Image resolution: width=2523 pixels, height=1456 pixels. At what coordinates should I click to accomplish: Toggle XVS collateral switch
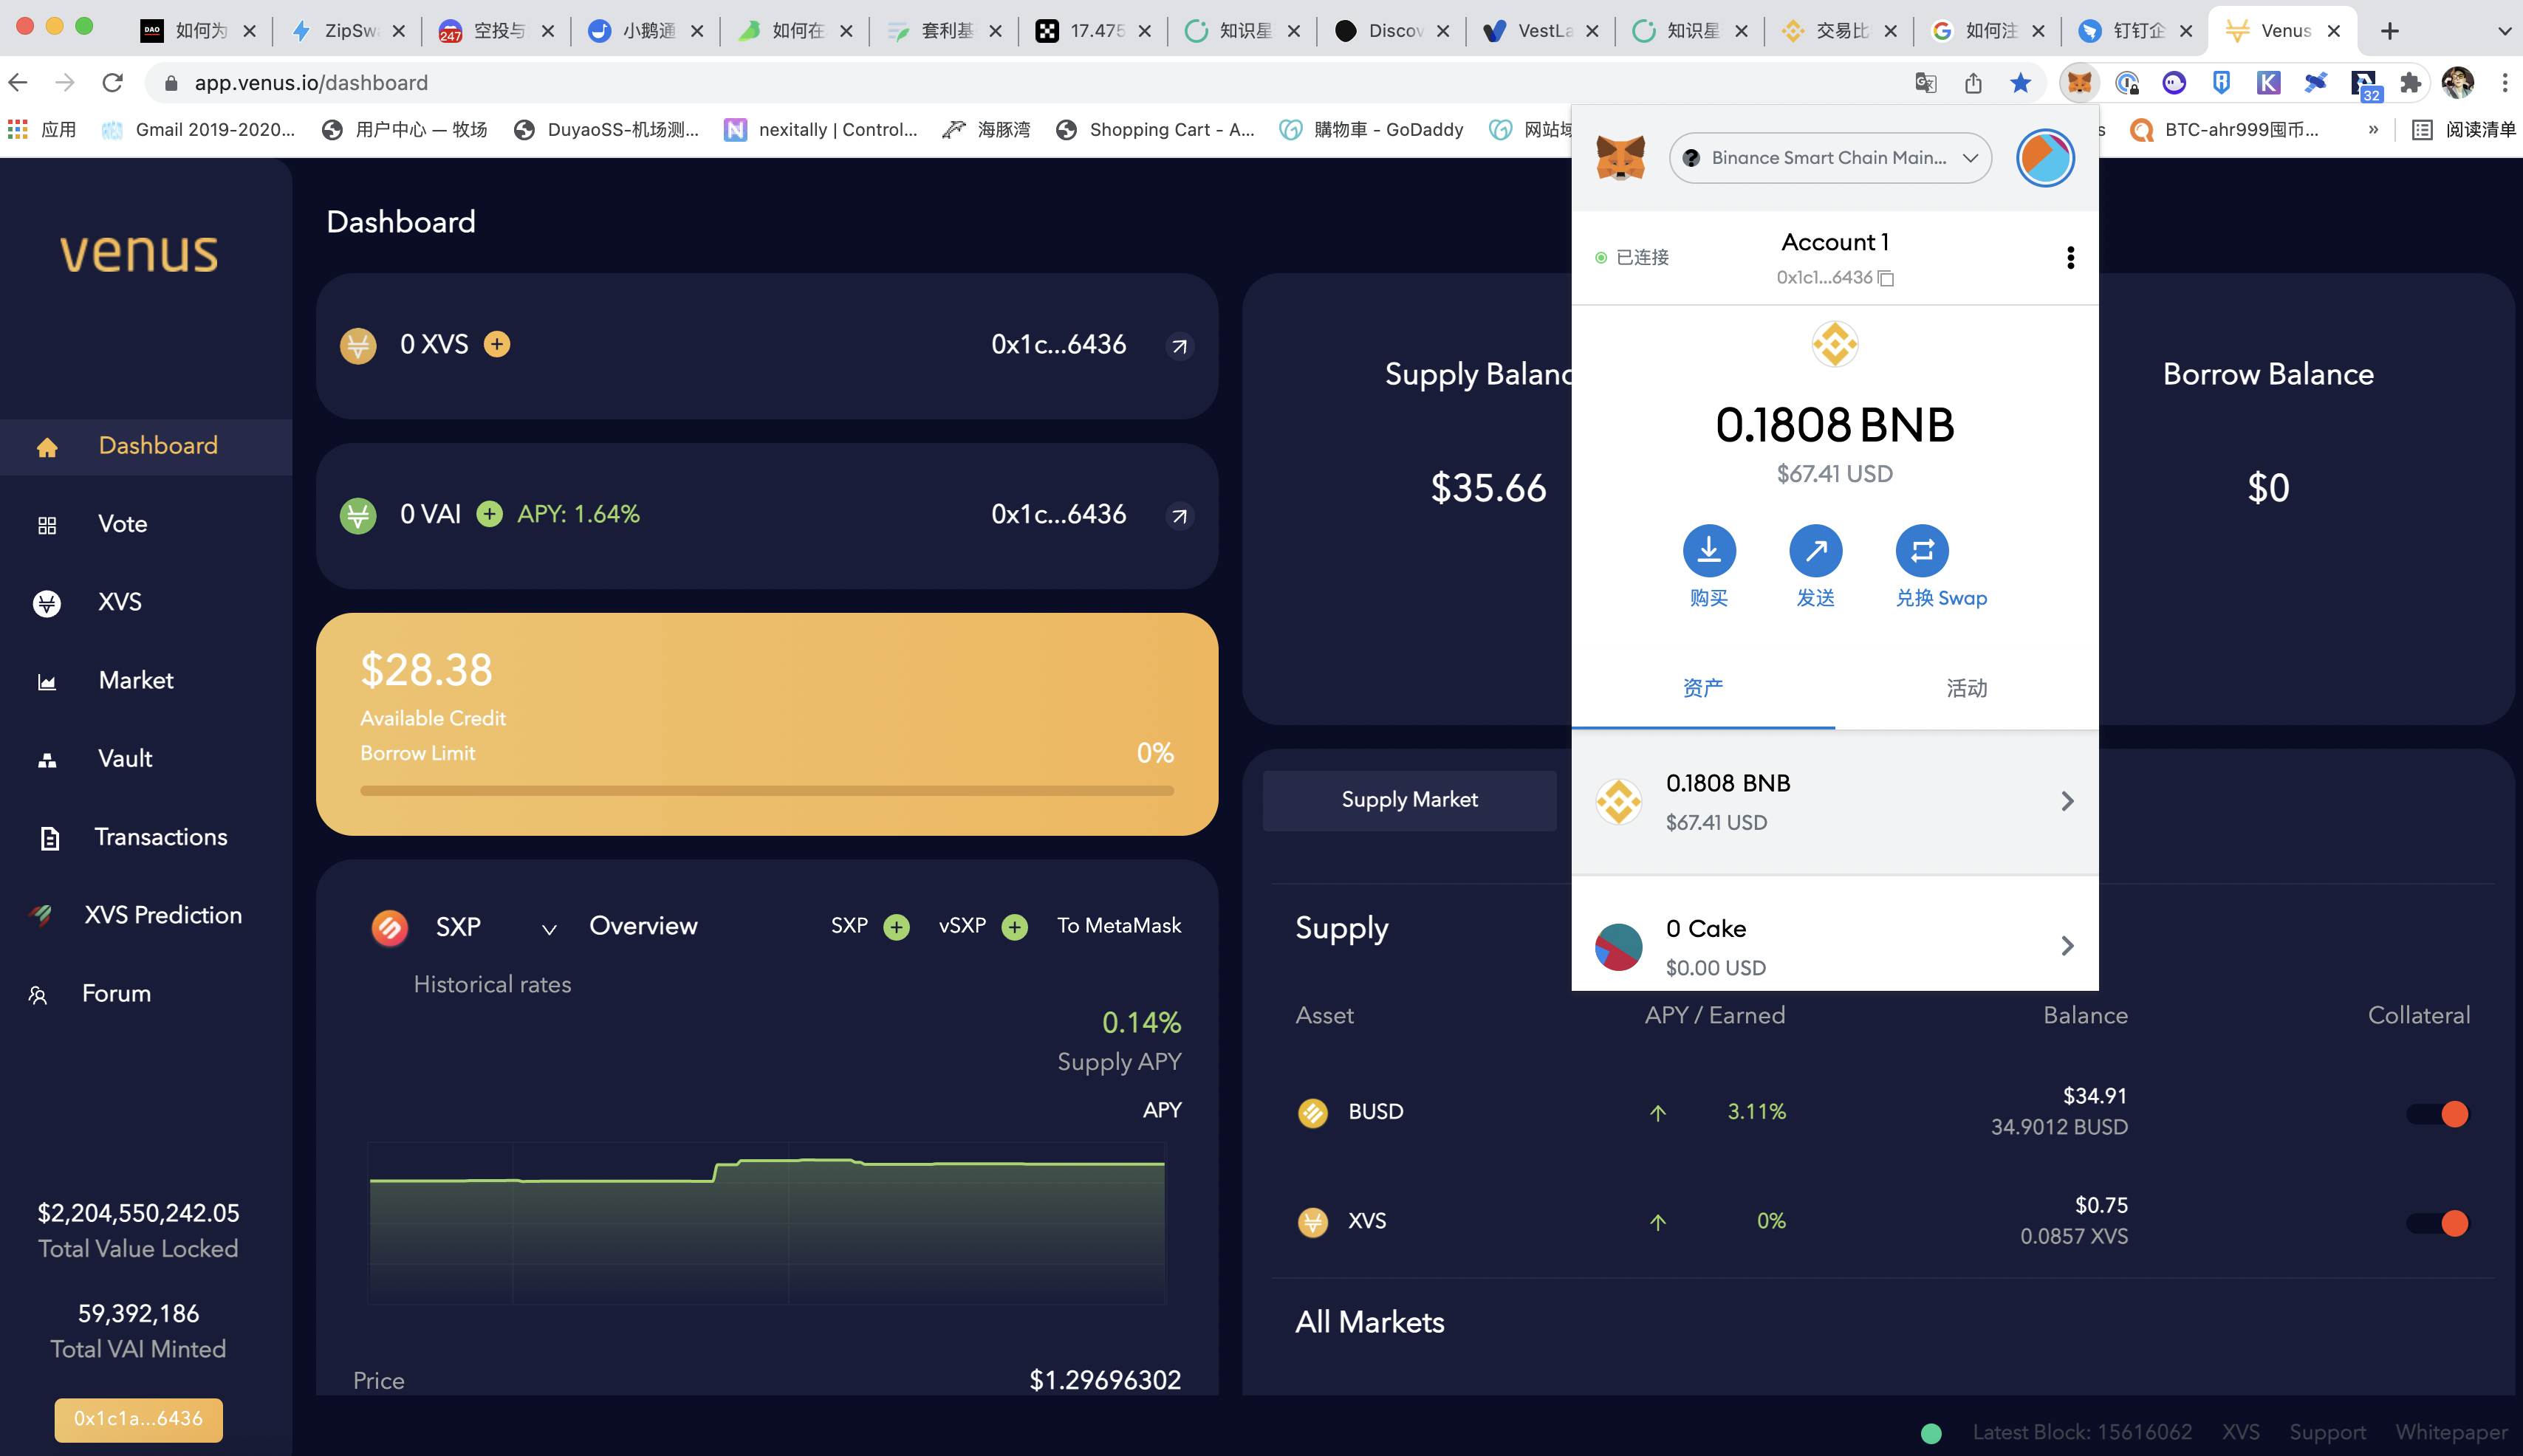pyautogui.click(x=2438, y=1222)
